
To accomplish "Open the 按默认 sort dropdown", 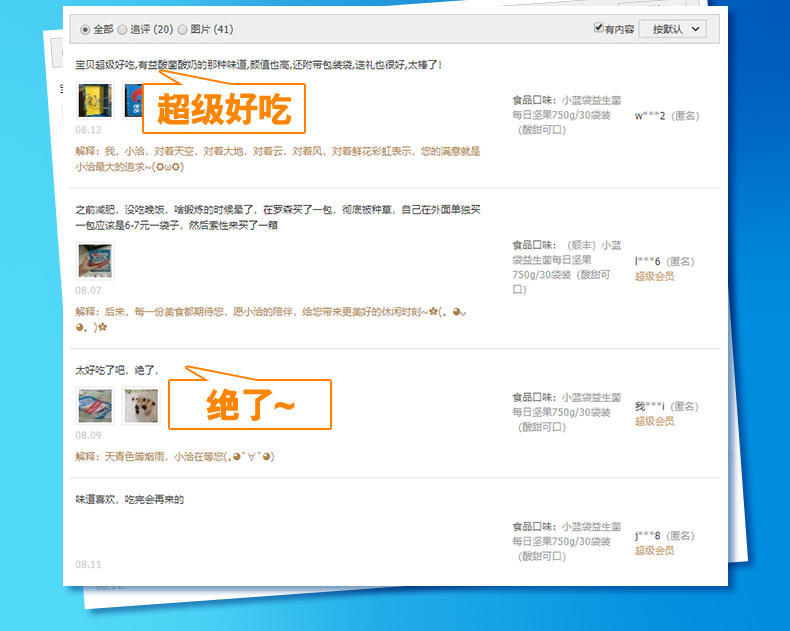I will coord(672,29).
